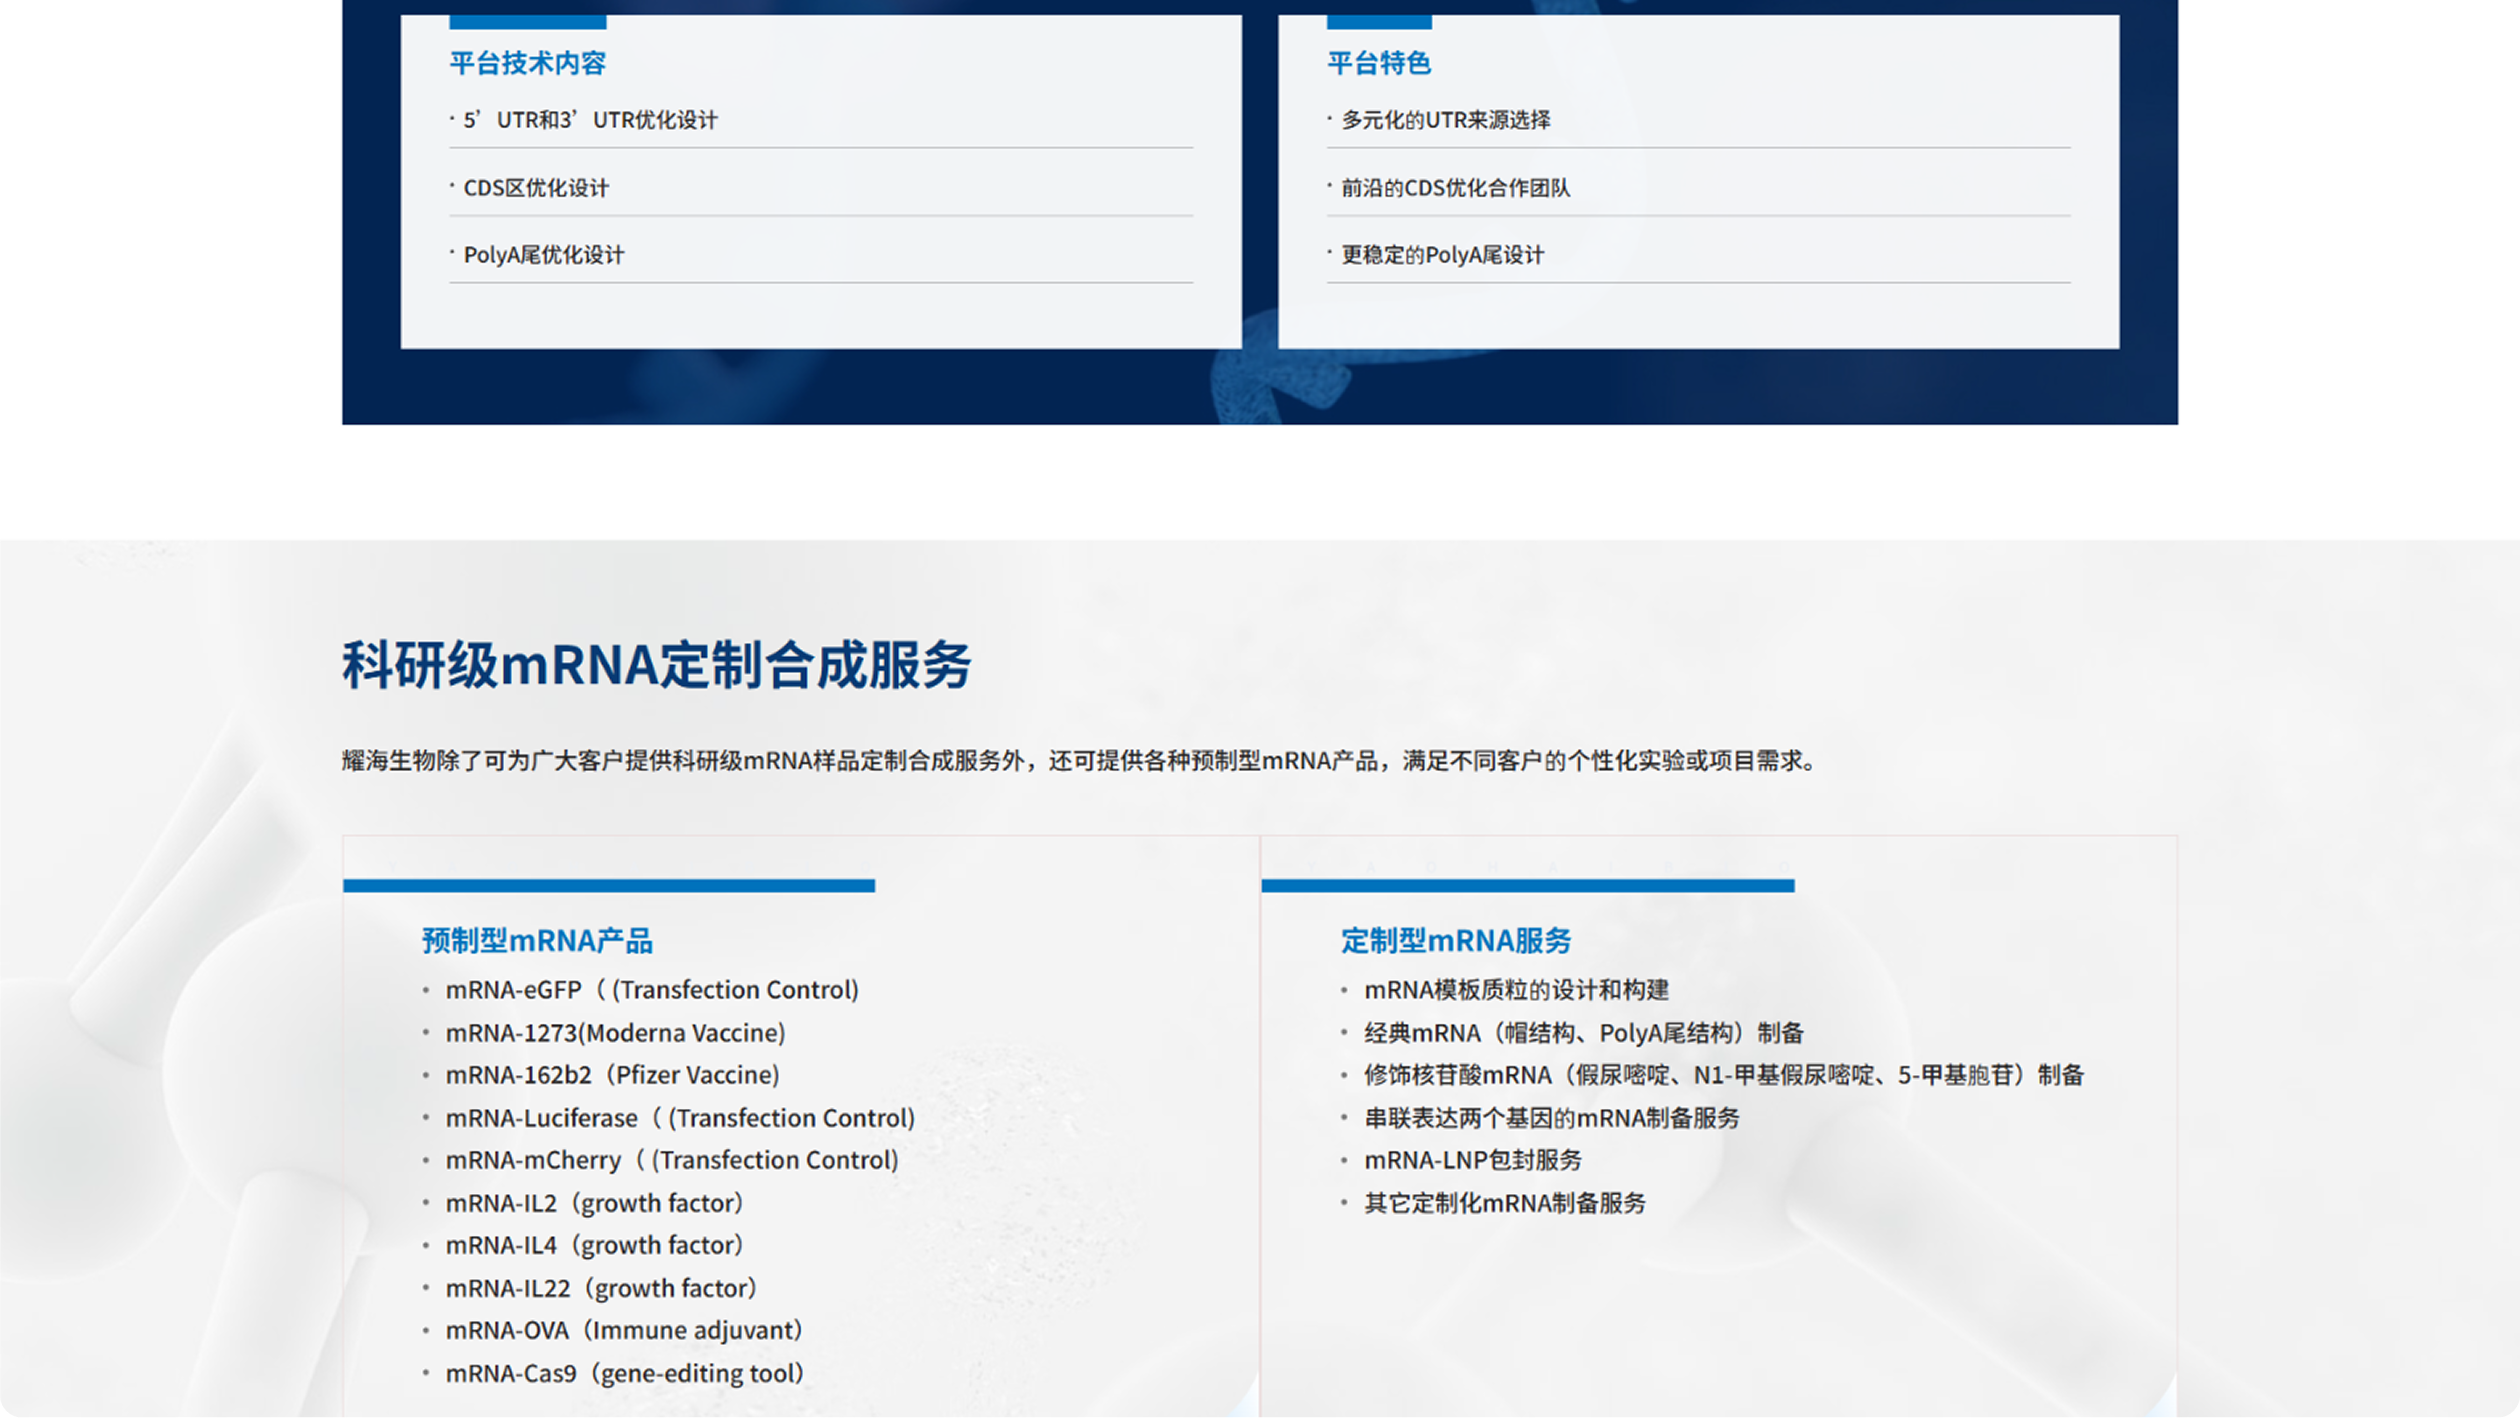Click the mRNA-OVA Immune adjuvant product
The width and height of the screenshot is (2520, 1418).
[622, 1330]
